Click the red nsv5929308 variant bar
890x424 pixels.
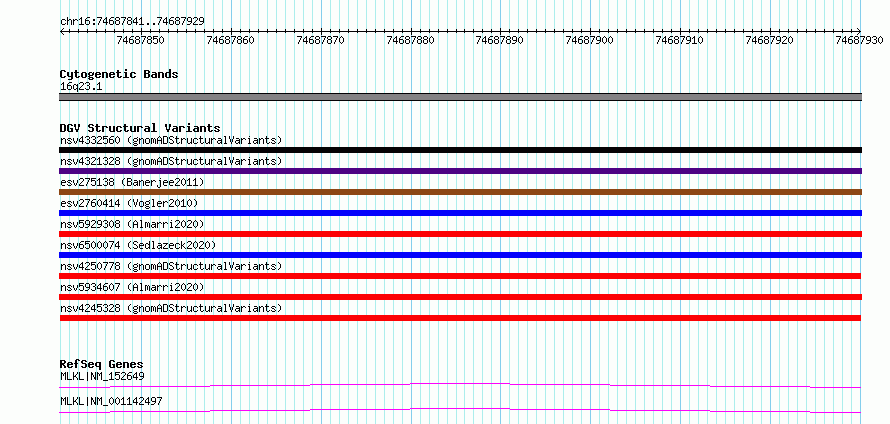(x=460, y=234)
